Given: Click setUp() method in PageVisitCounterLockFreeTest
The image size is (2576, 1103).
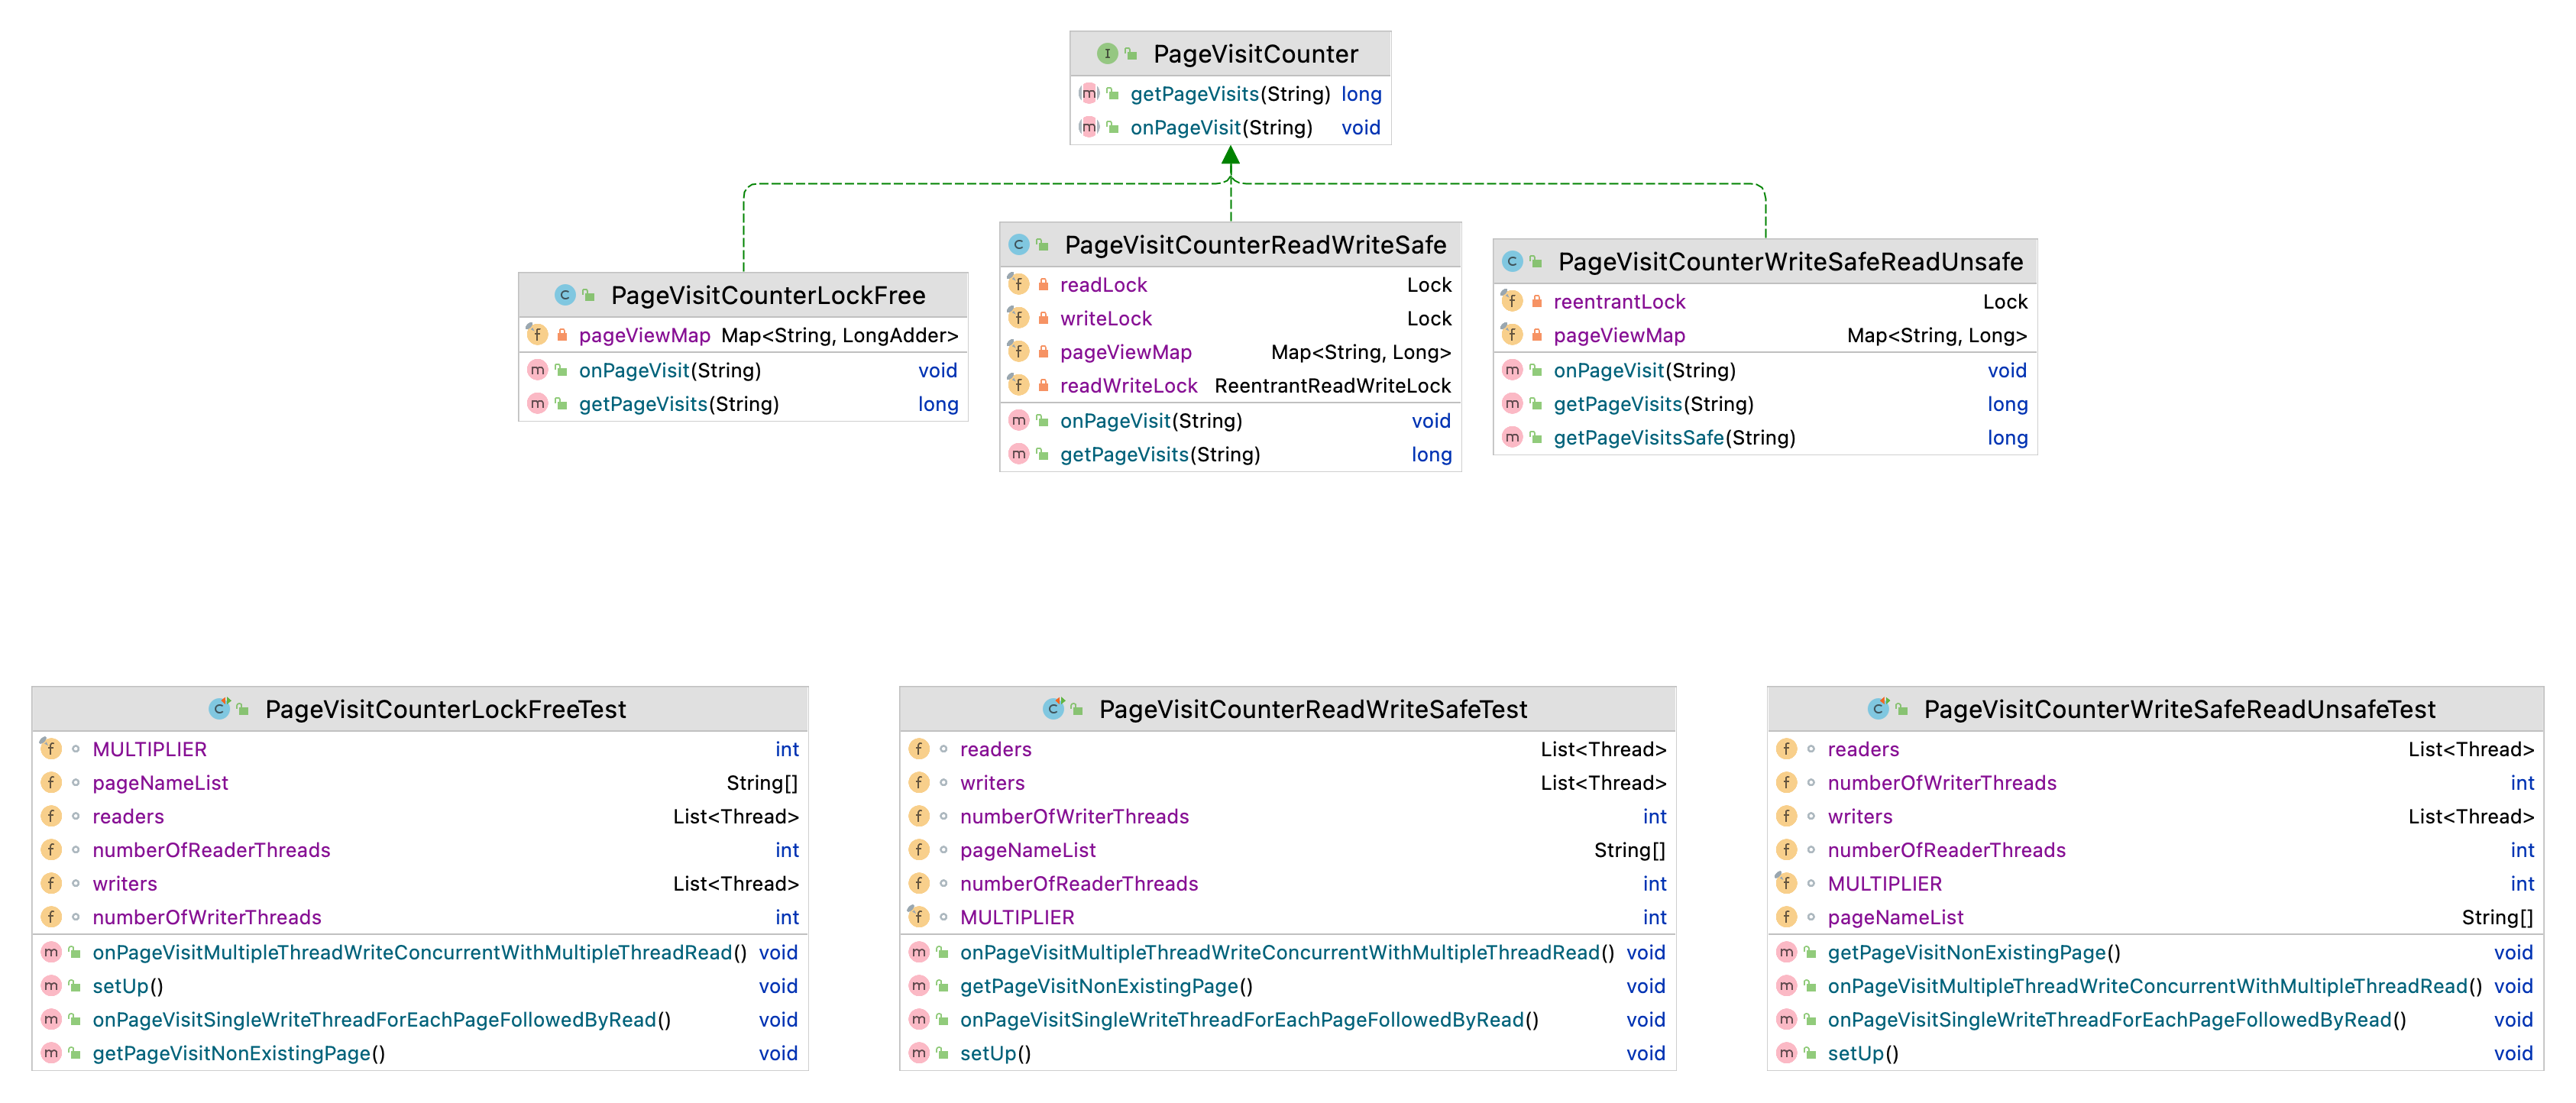Looking at the screenshot, I should [x=127, y=986].
